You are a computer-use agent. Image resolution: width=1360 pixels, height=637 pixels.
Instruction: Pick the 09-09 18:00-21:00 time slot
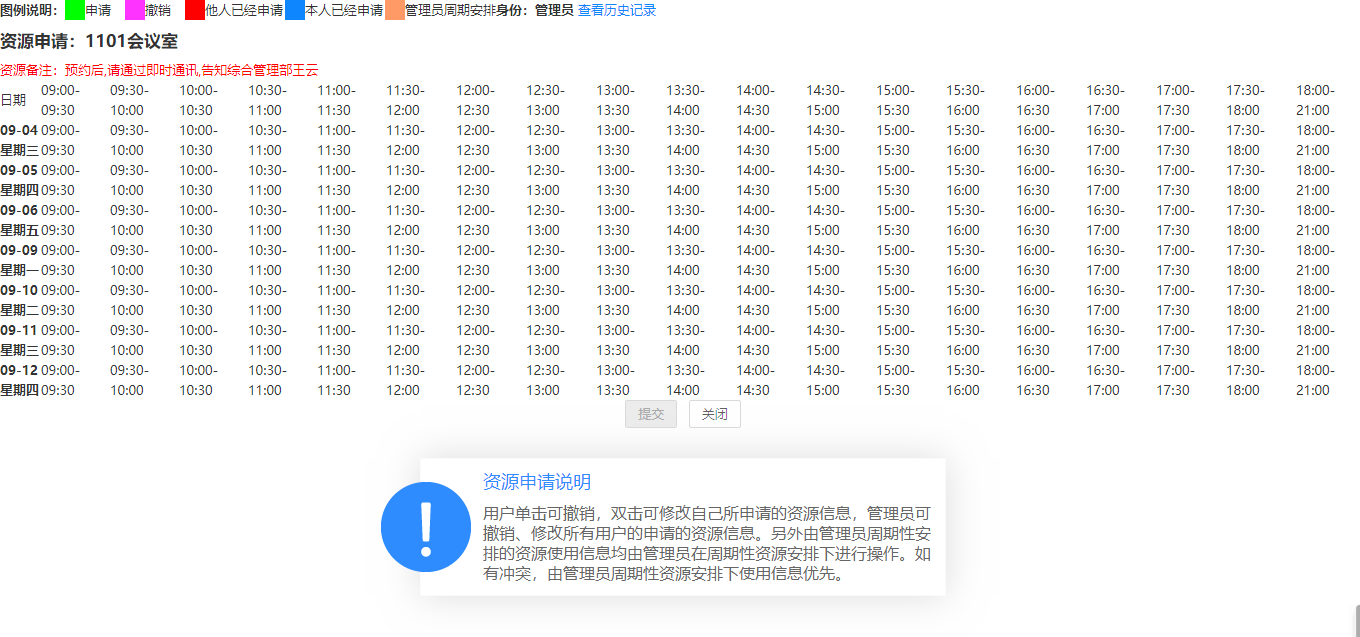pyautogui.click(x=1315, y=260)
